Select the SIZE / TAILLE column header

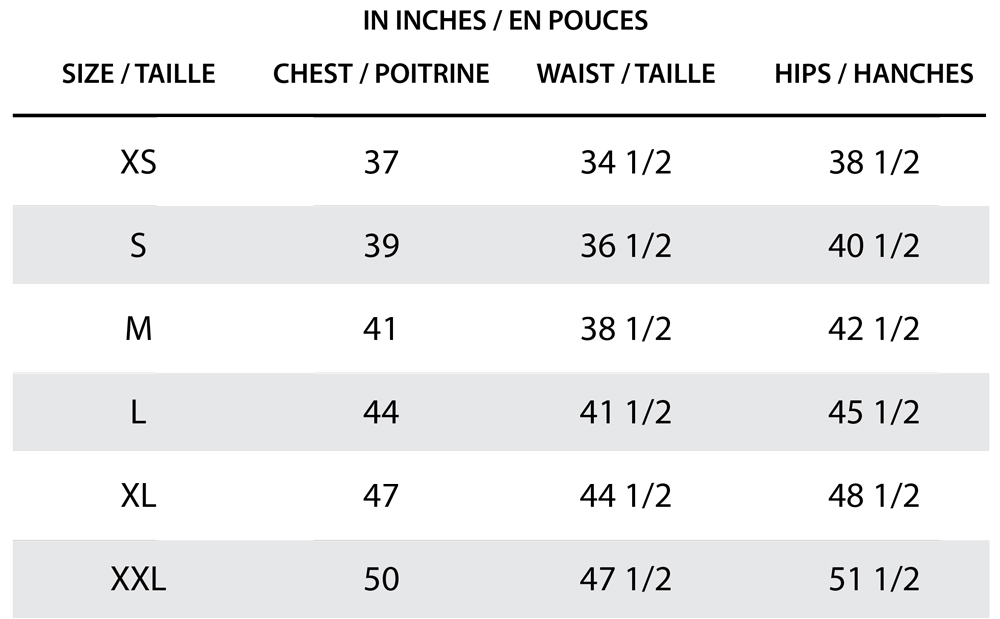coord(139,73)
